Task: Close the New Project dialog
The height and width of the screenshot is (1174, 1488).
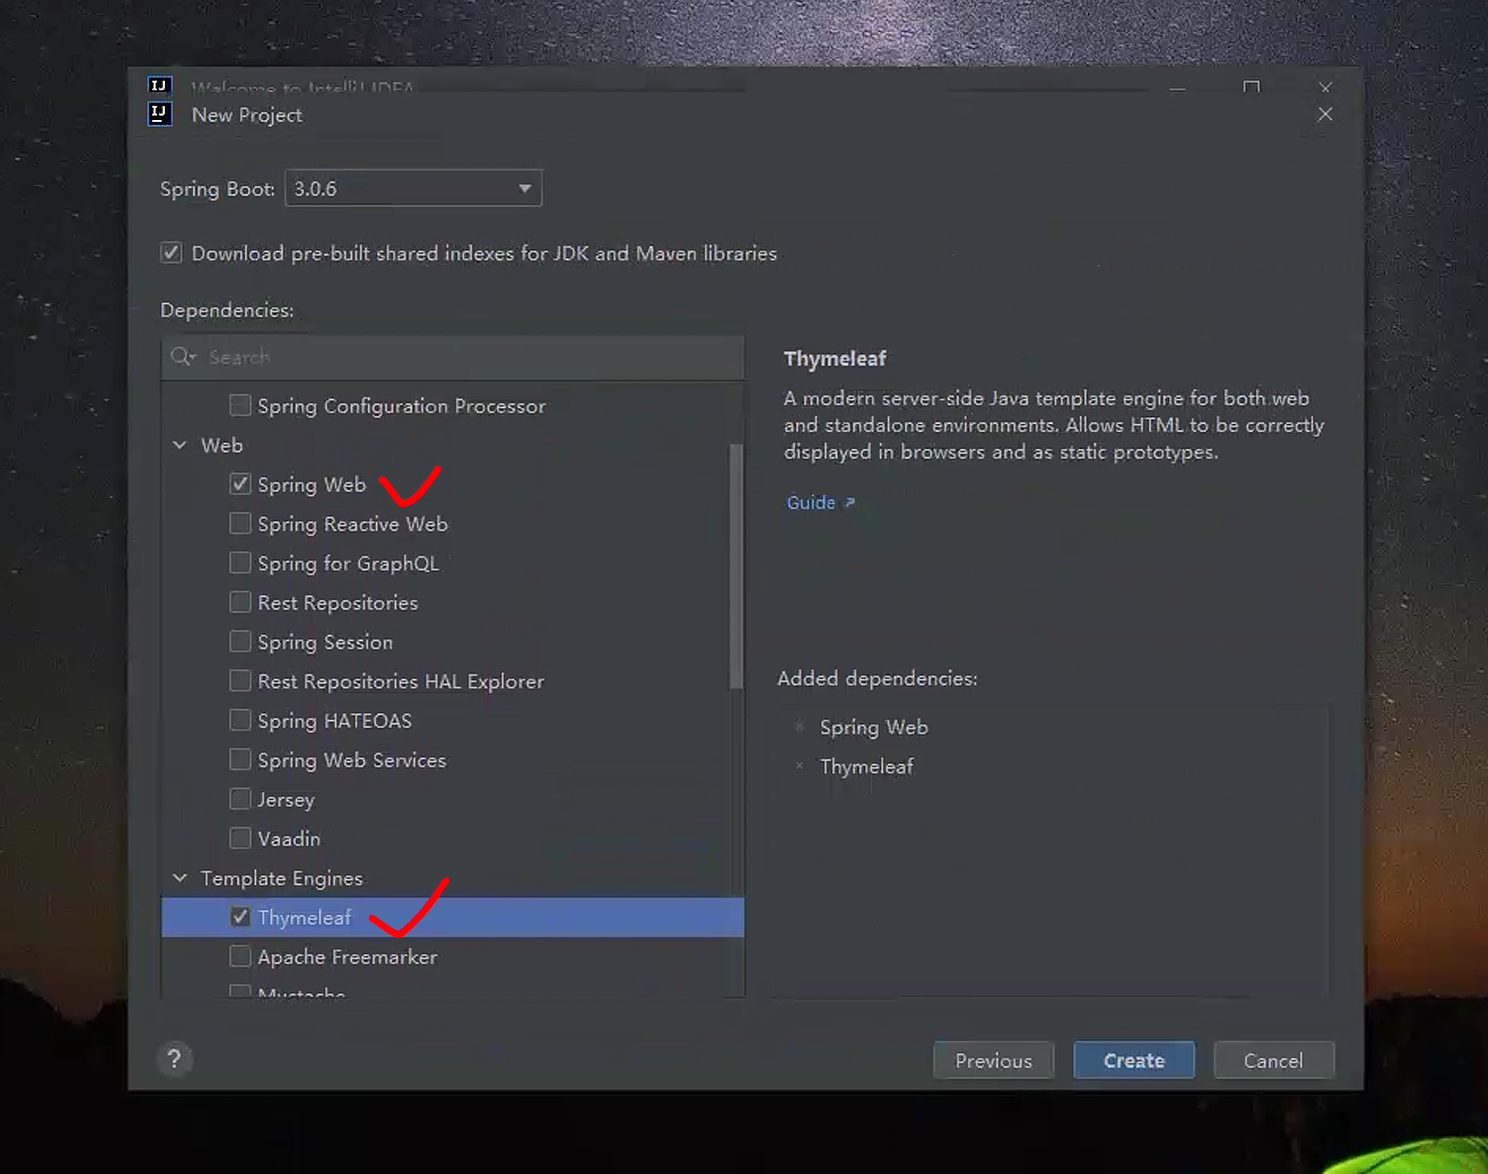Action: pos(1325,114)
